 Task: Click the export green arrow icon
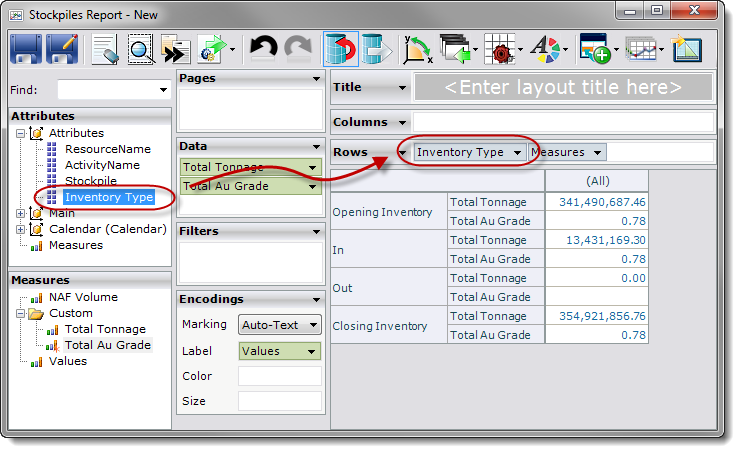(212, 49)
